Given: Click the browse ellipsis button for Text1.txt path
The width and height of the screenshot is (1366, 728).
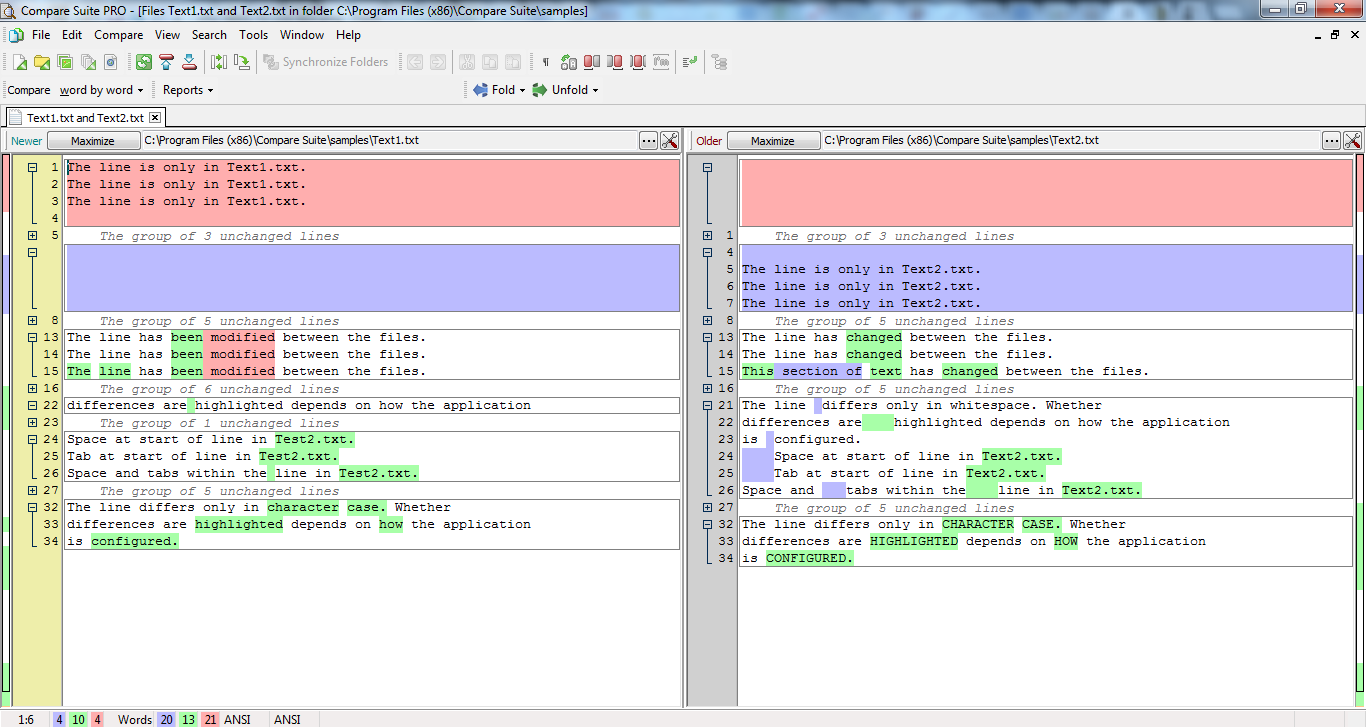Looking at the screenshot, I should pos(649,141).
